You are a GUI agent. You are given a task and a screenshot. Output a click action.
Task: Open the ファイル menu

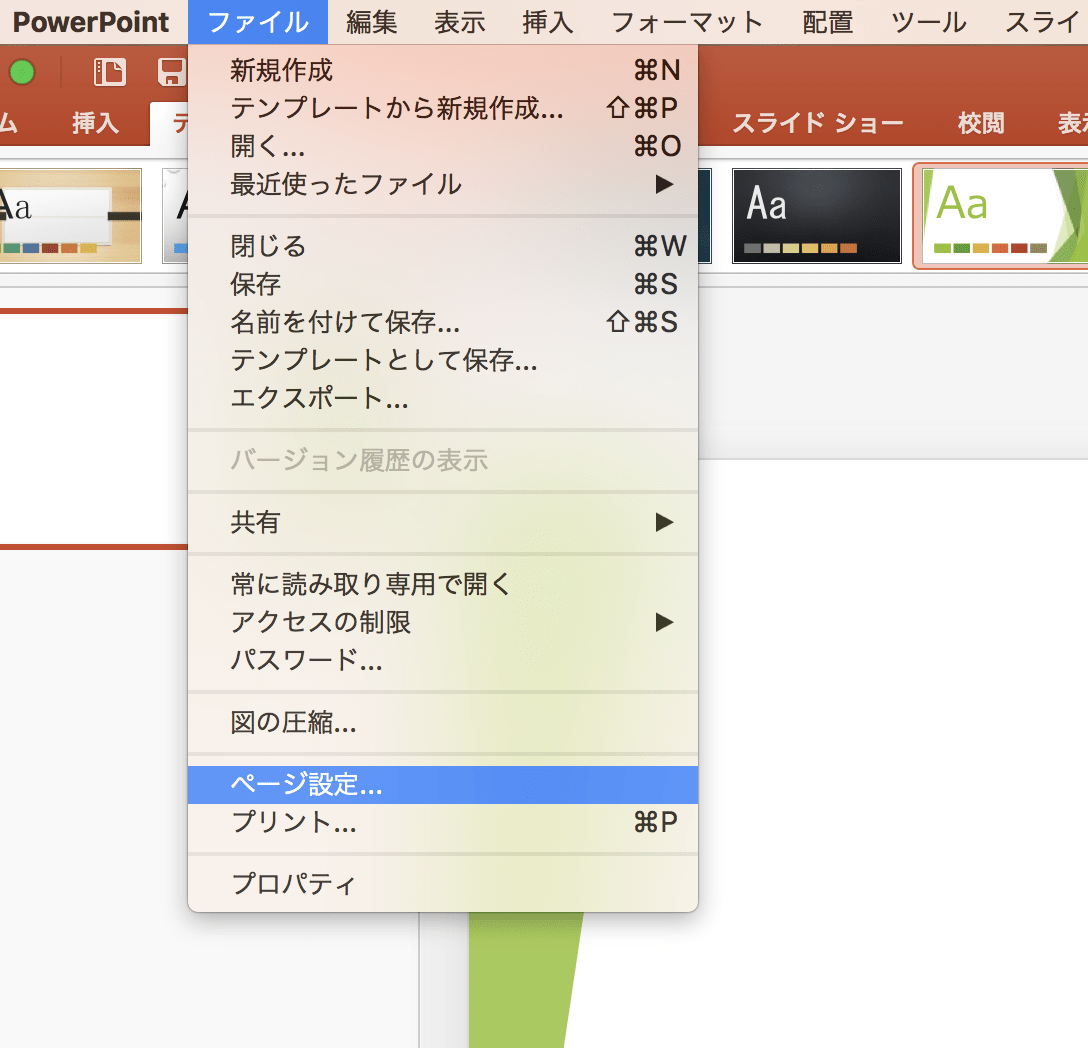[x=257, y=22]
